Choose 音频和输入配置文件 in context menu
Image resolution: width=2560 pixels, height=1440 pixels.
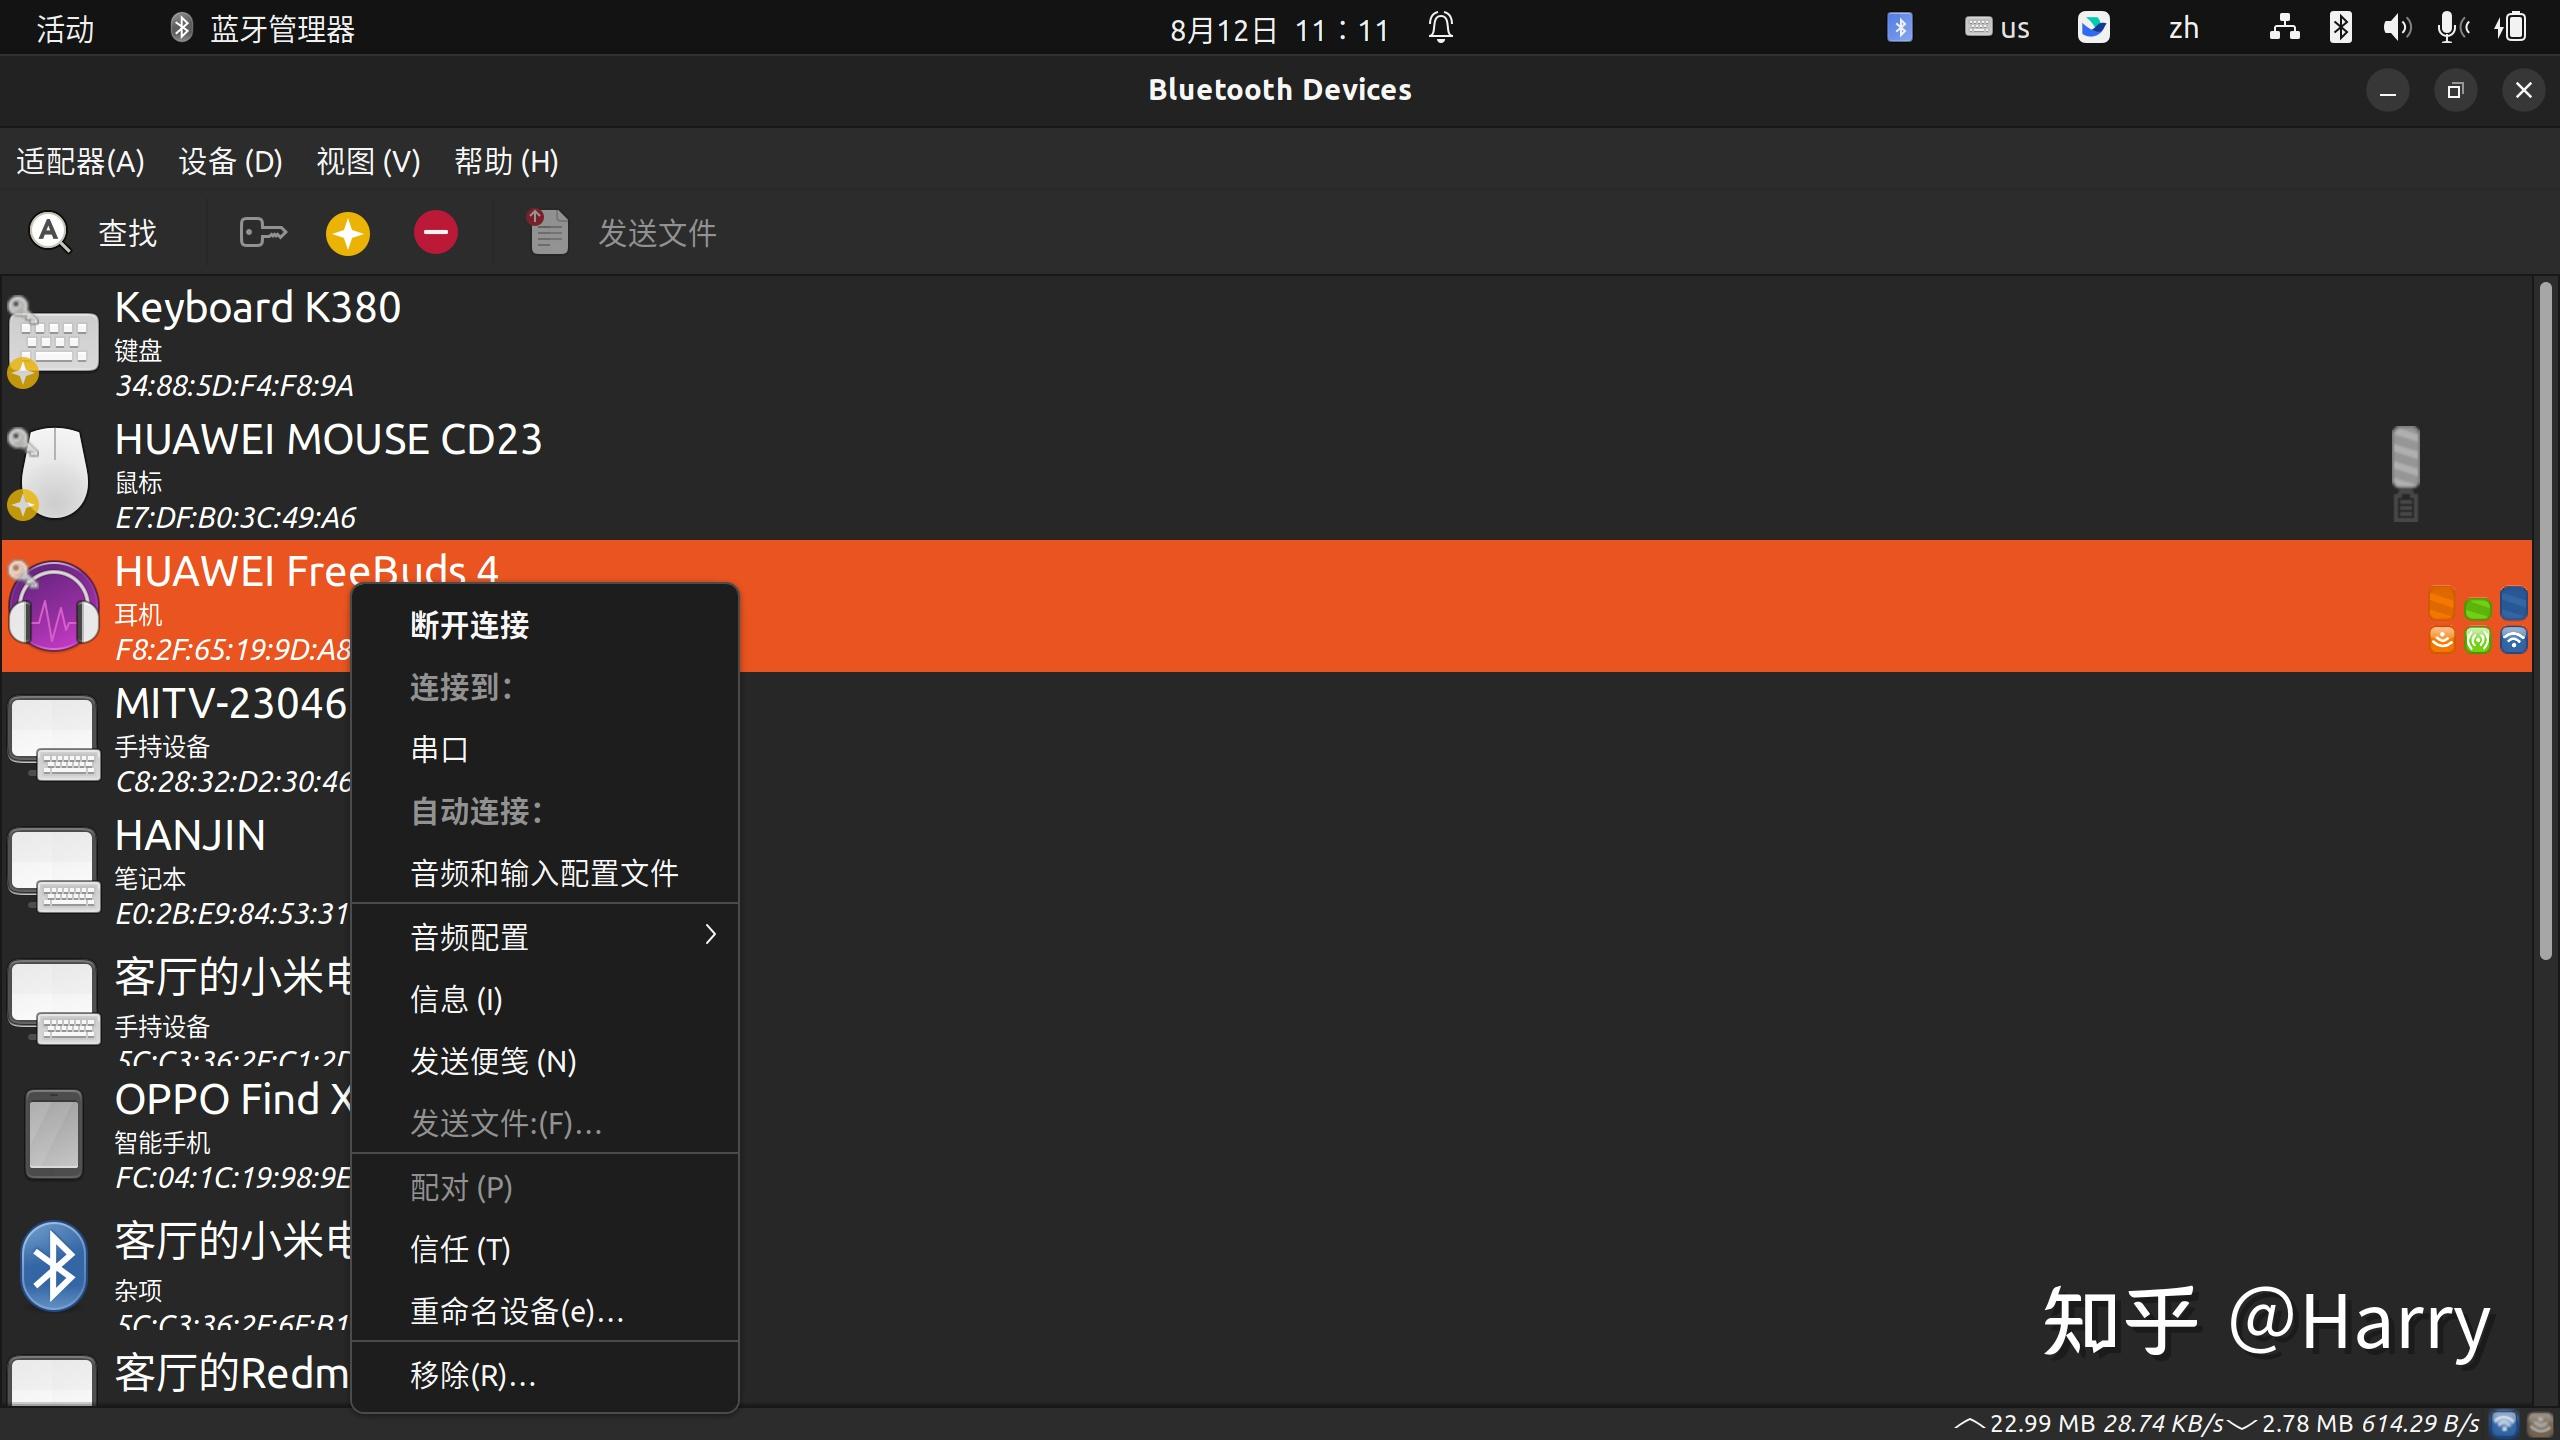pos(545,873)
